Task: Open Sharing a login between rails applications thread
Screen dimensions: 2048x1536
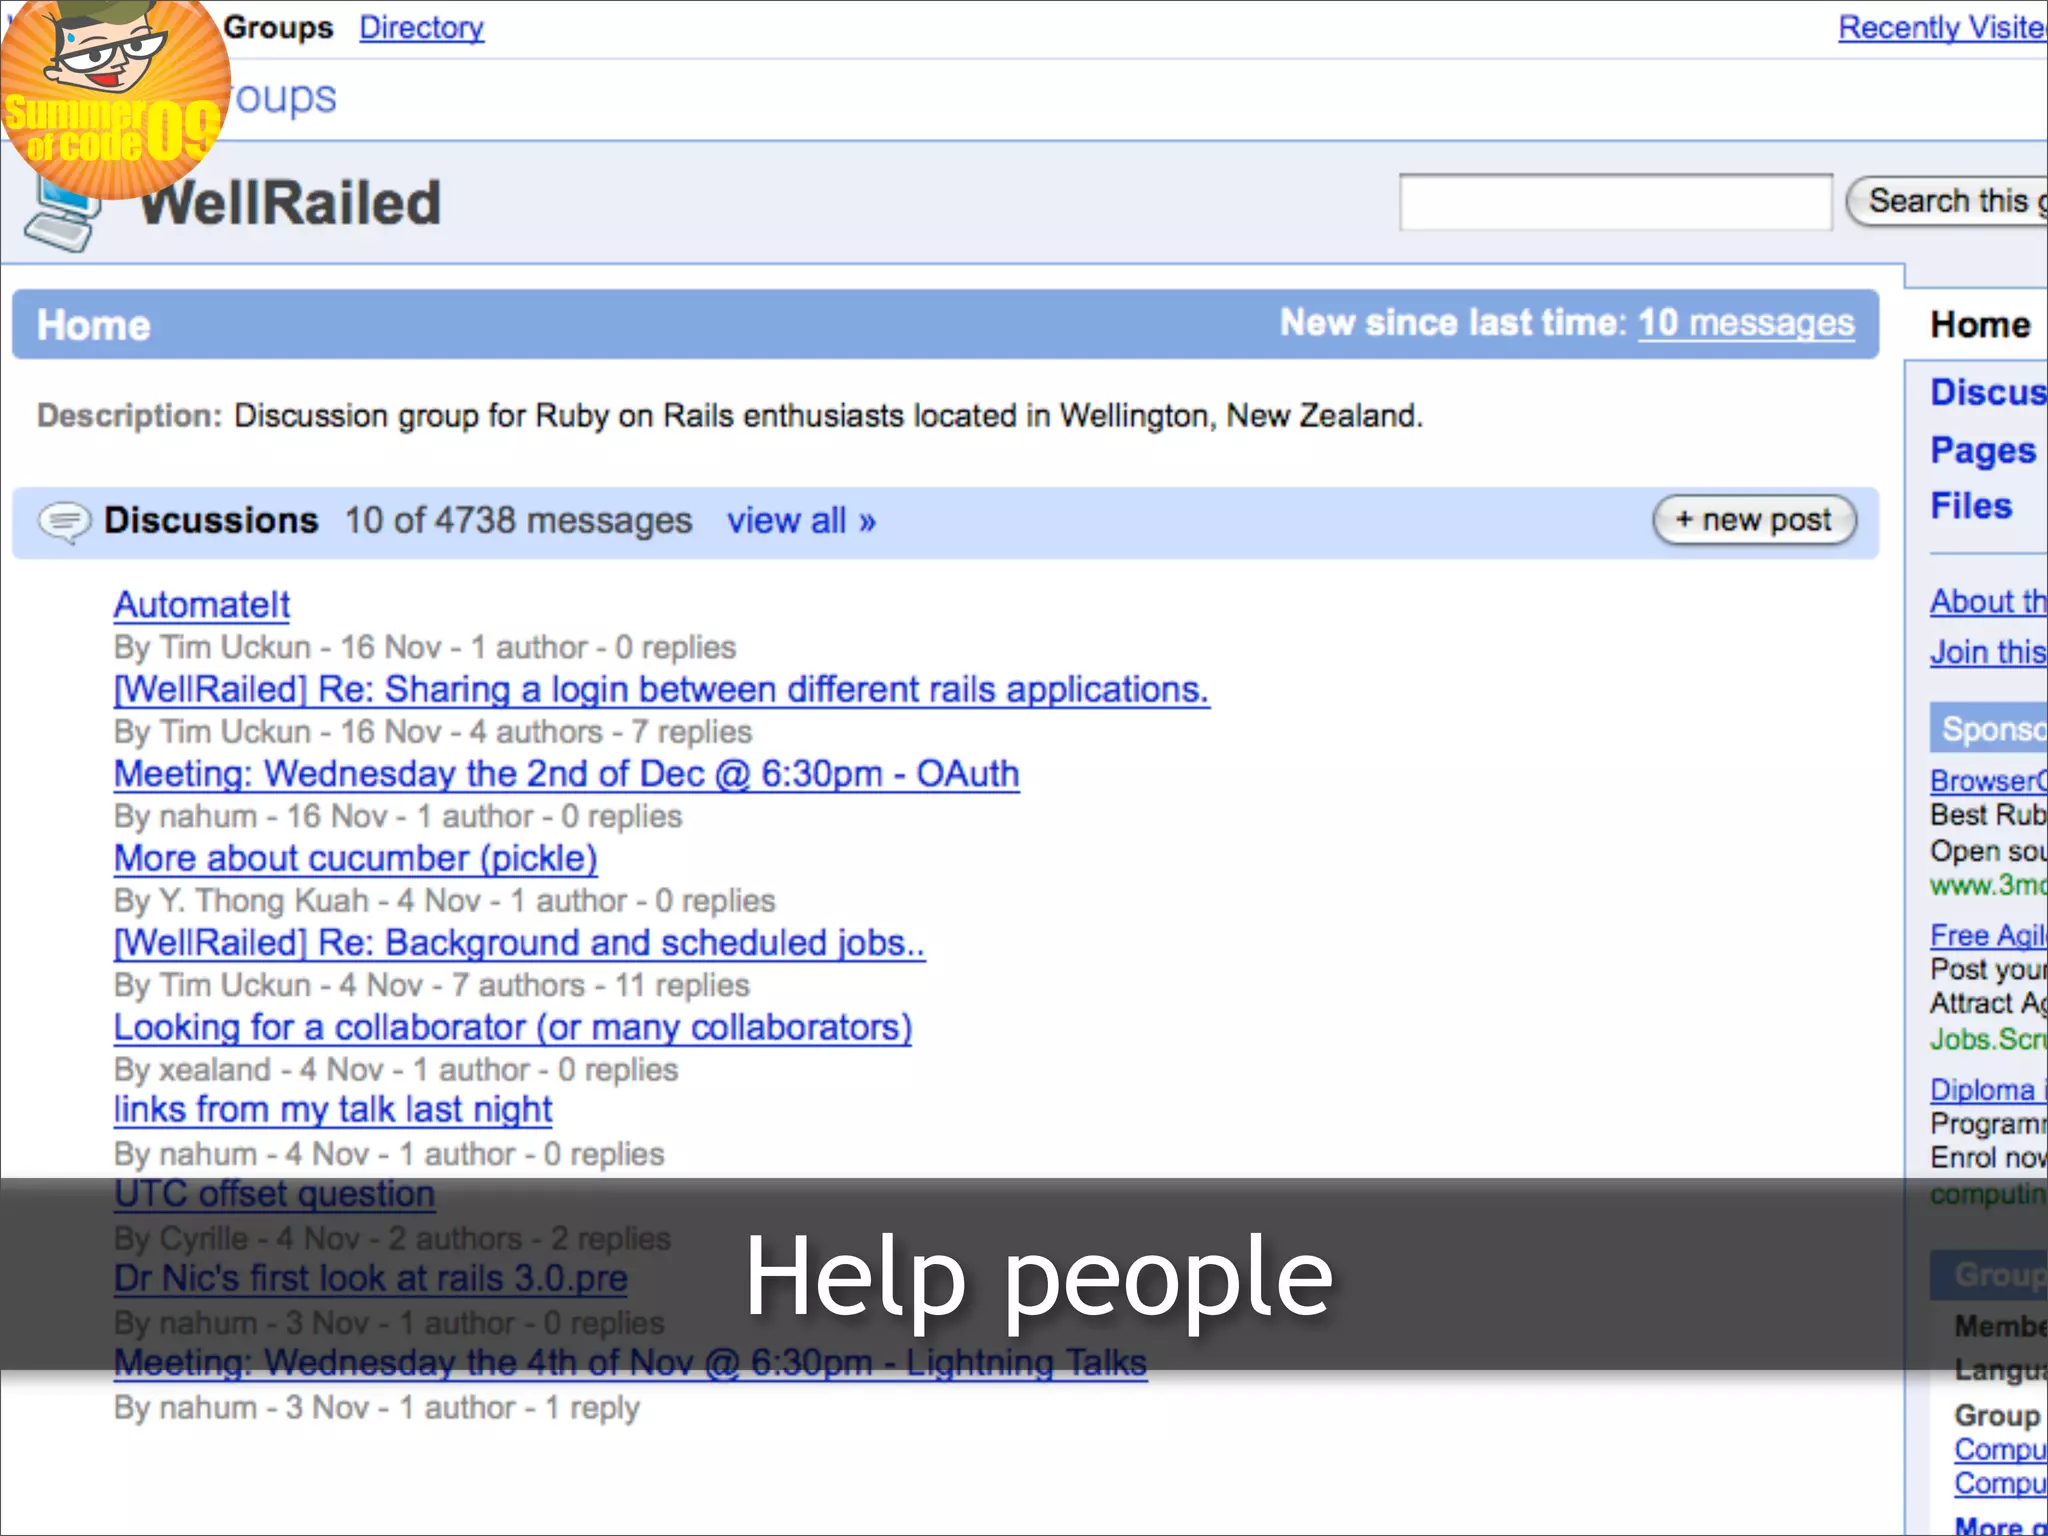Action: tap(661, 689)
